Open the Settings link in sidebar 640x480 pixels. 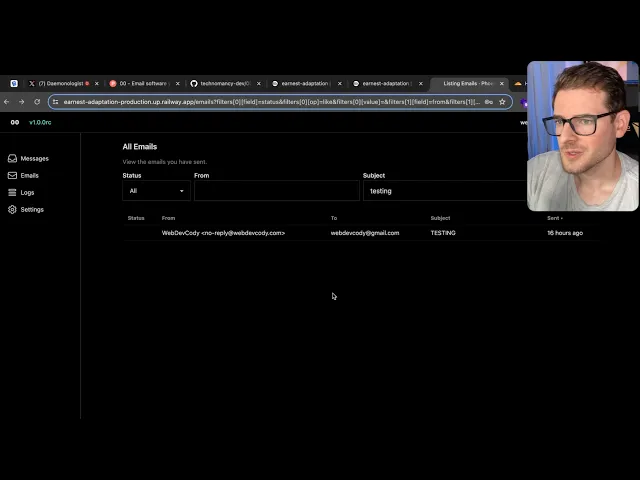pos(32,209)
